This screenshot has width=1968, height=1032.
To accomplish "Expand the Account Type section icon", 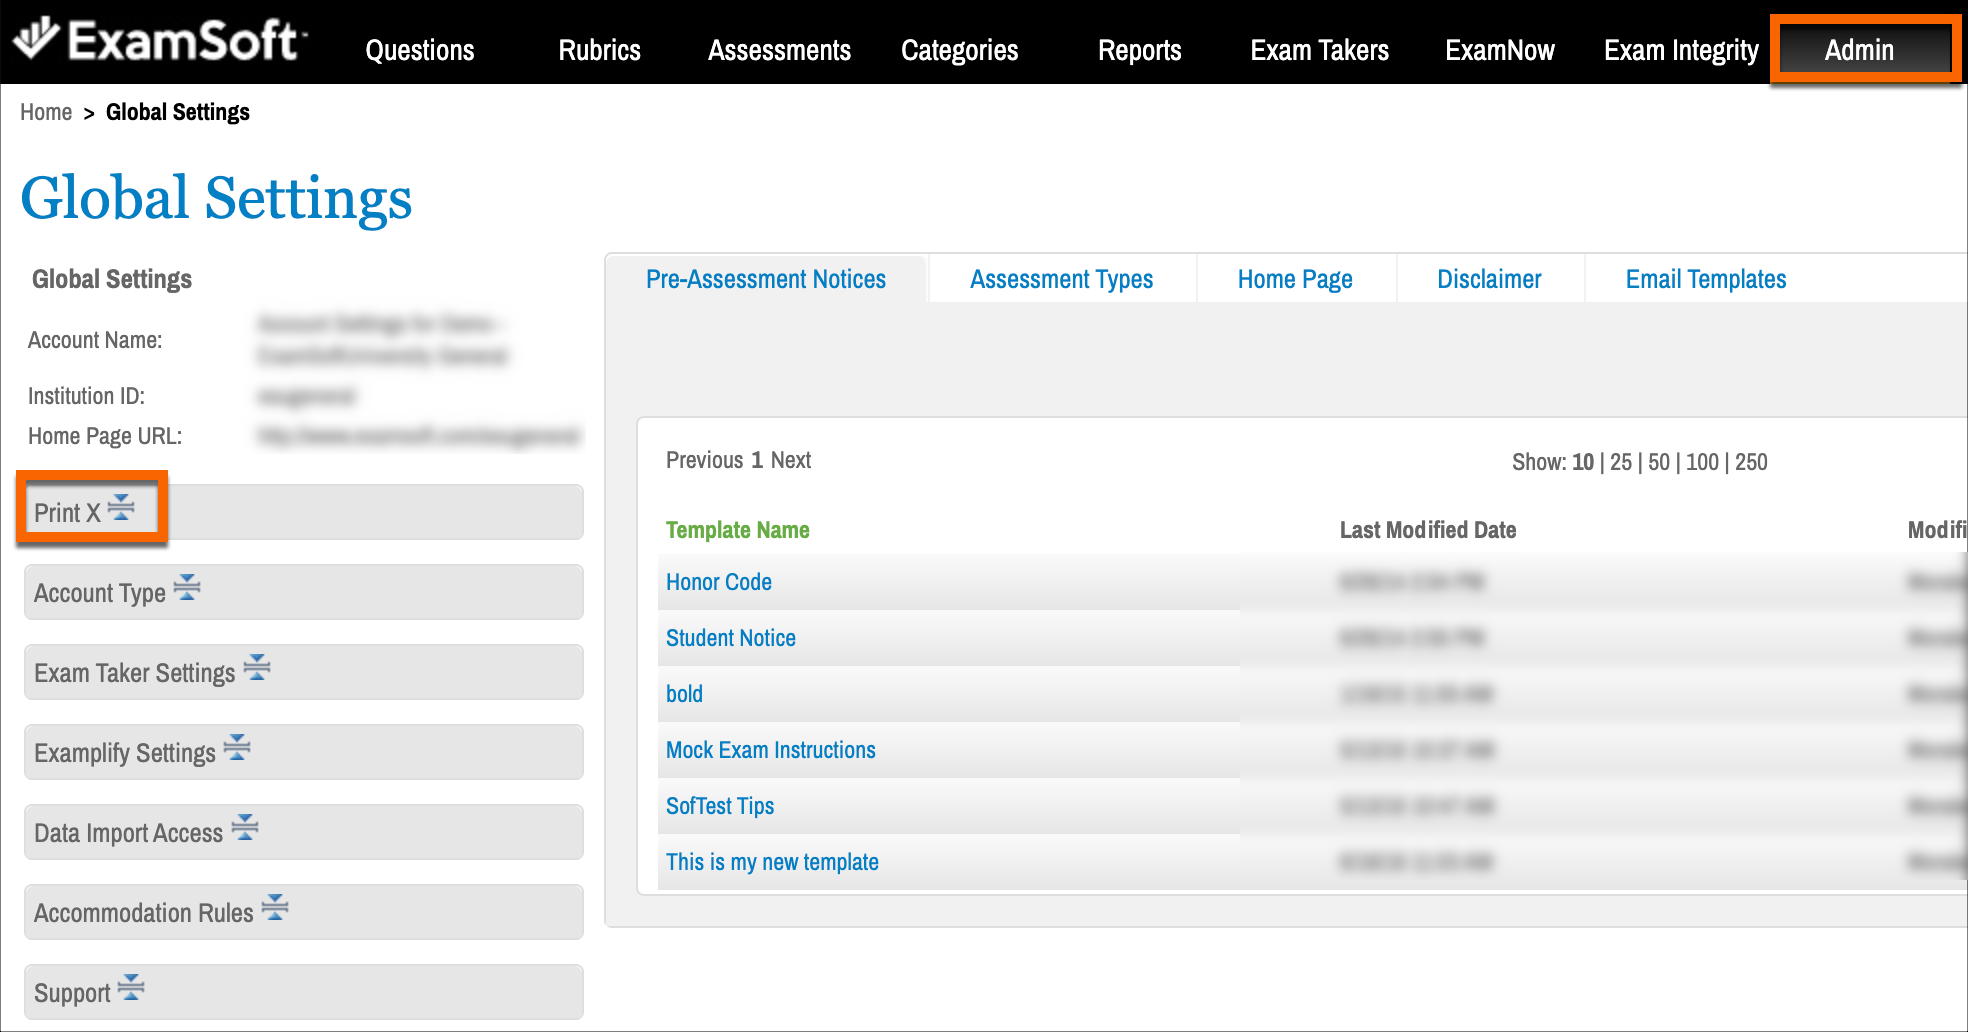I will [187, 587].
